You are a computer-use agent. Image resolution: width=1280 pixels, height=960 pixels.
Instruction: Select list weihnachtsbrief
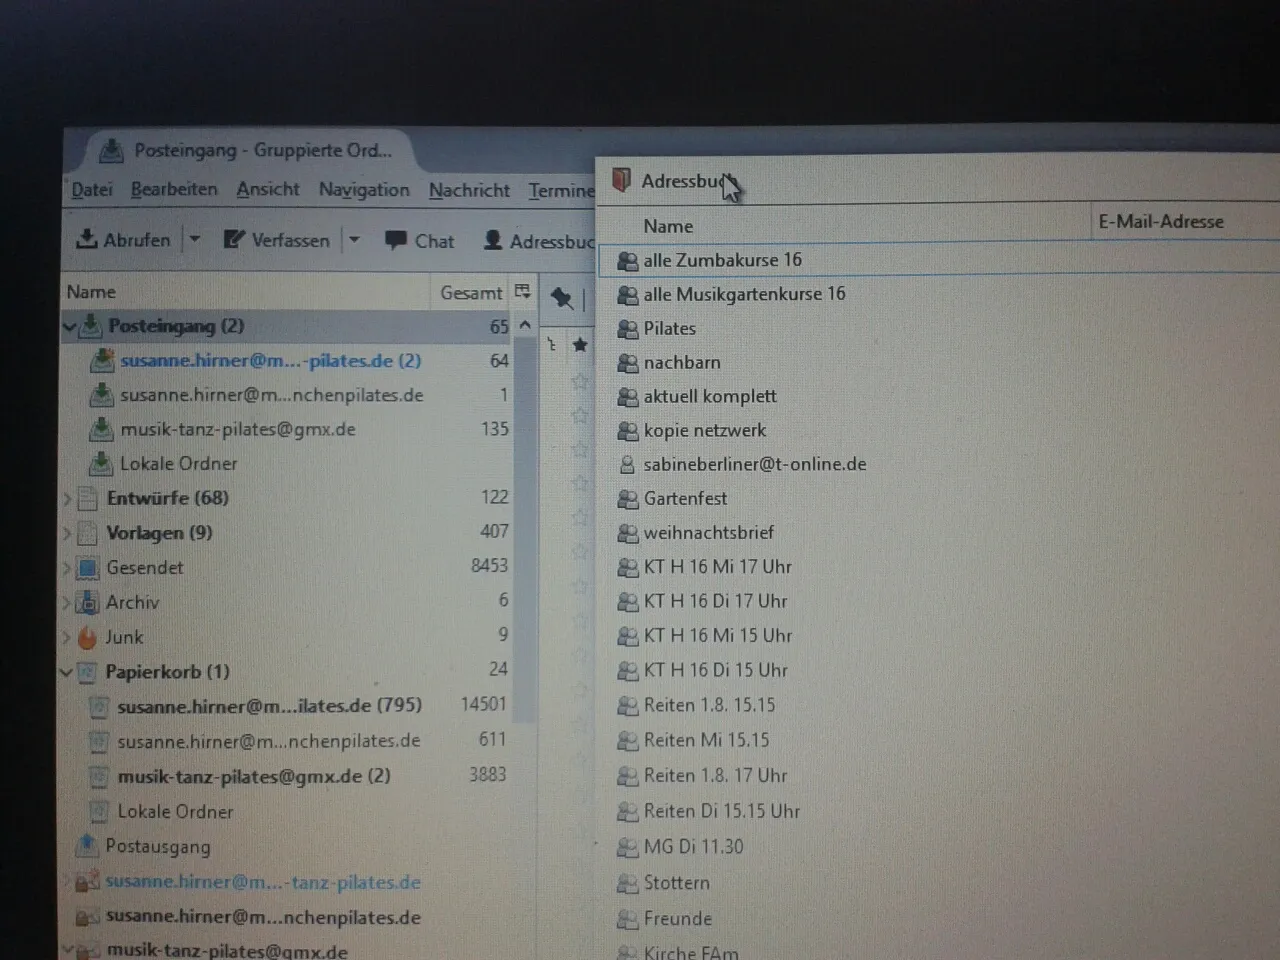coord(708,533)
